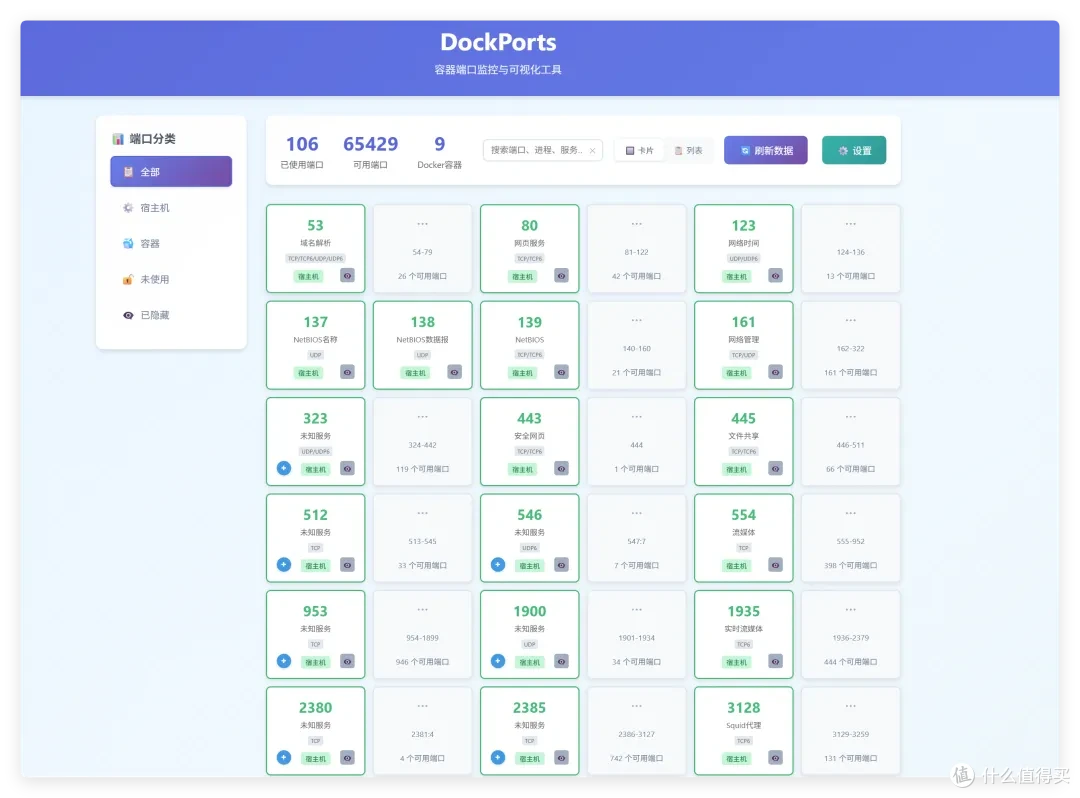Click the TCP/TCP6 label on port 80
This screenshot has width=1080, height=798.
point(530,259)
